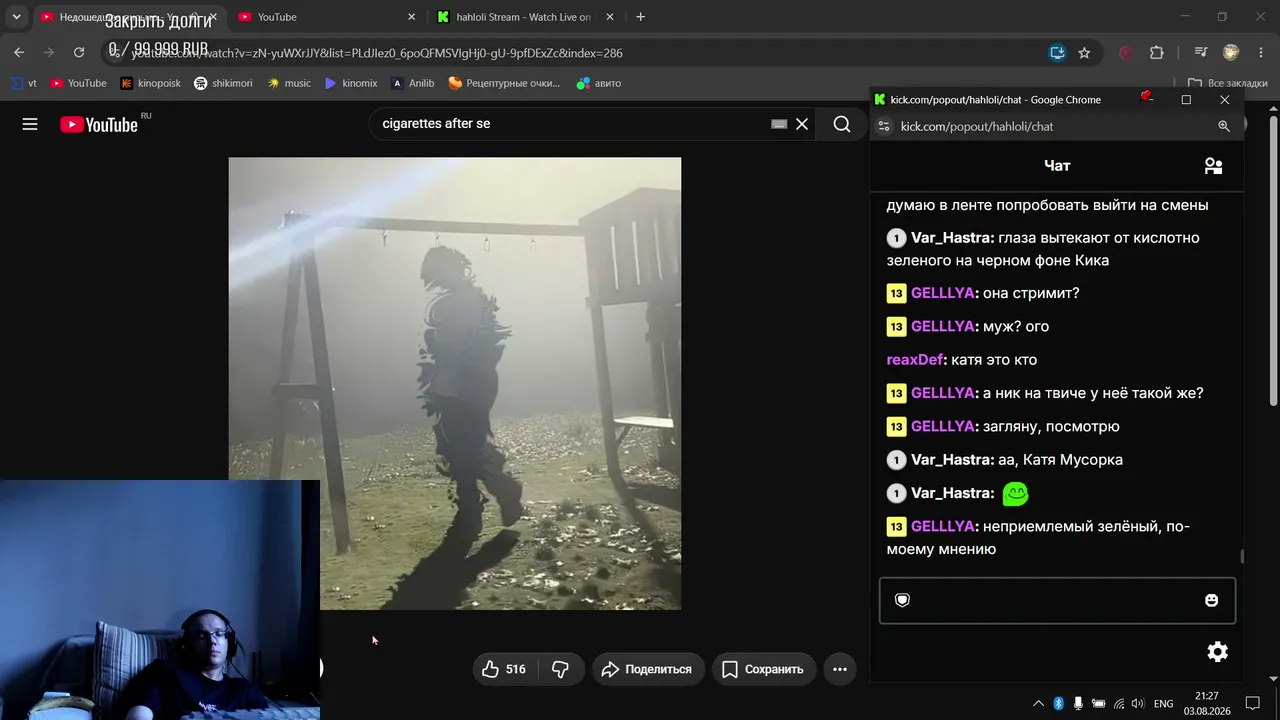Screen dimensions: 1280x720
Task: Bookmark this page with the star
Action: pos(1084,53)
